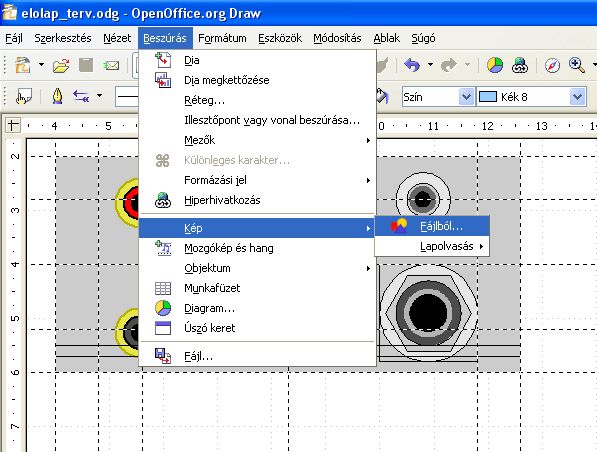Image resolution: width=597 pixels, height=452 pixels.
Task: Click the Zoom magnifier icon
Action: [576, 65]
